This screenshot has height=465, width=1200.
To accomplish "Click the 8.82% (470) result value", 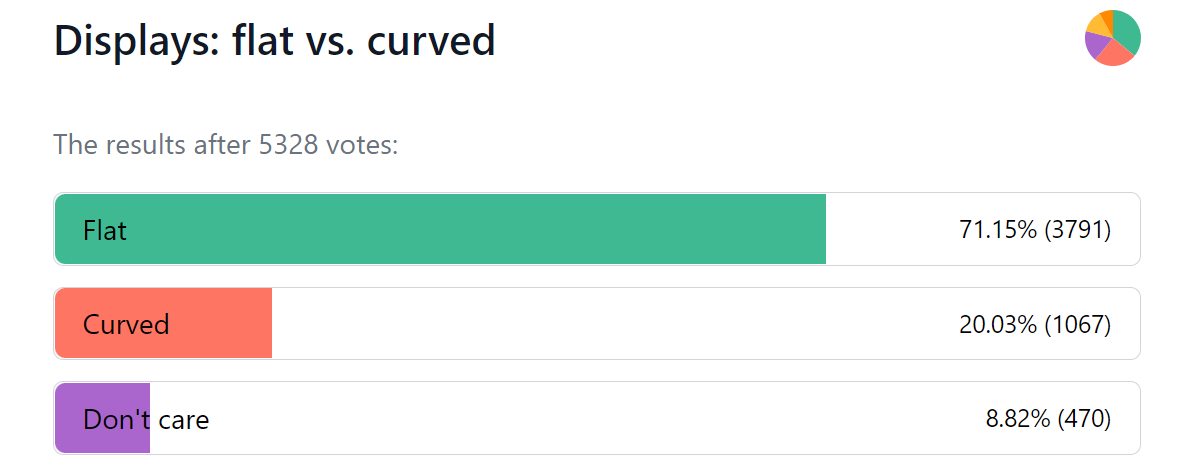I will (x=1048, y=419).
